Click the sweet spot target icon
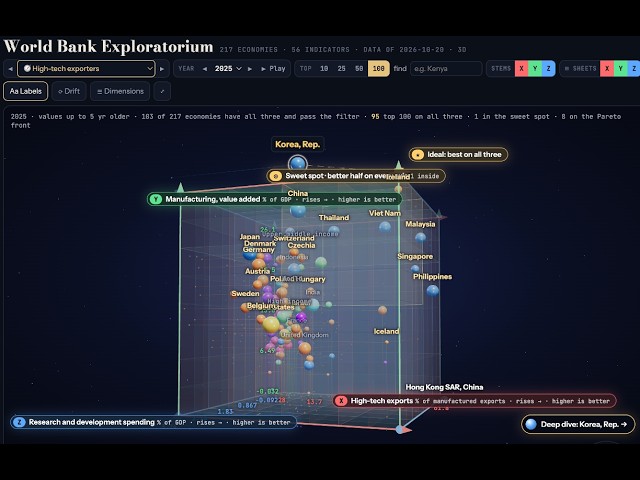 pyautogui.click(x=276, y=176)
